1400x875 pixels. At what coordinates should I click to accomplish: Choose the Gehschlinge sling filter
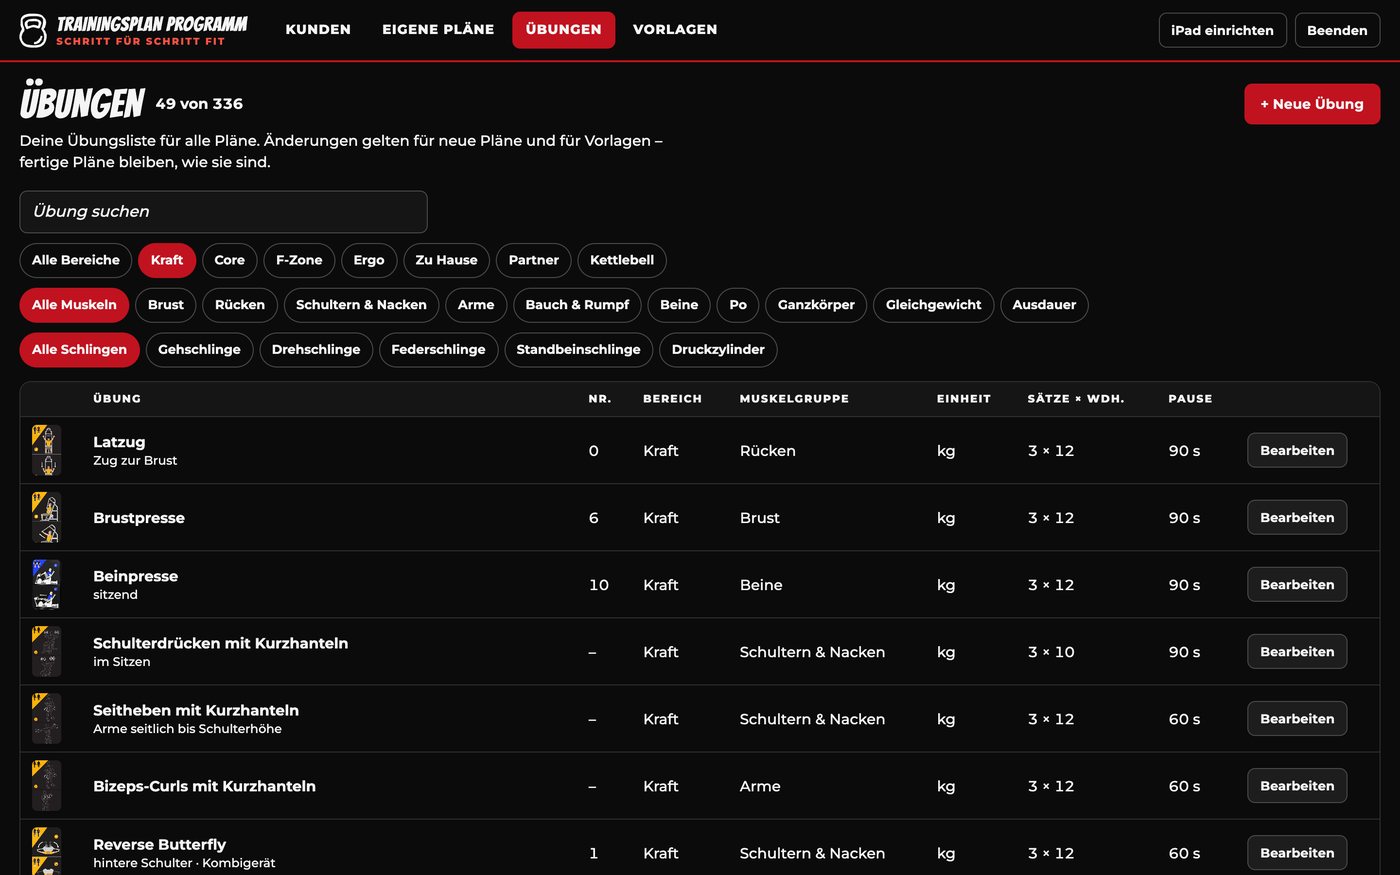click(x=199, y=350)
